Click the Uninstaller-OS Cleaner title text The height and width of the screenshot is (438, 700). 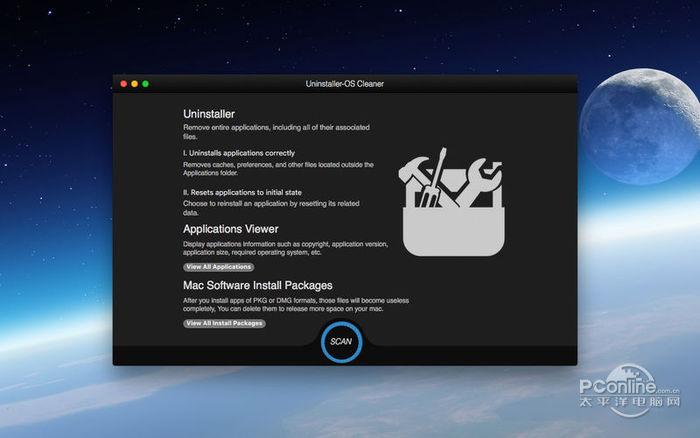[x=345, y=83]
